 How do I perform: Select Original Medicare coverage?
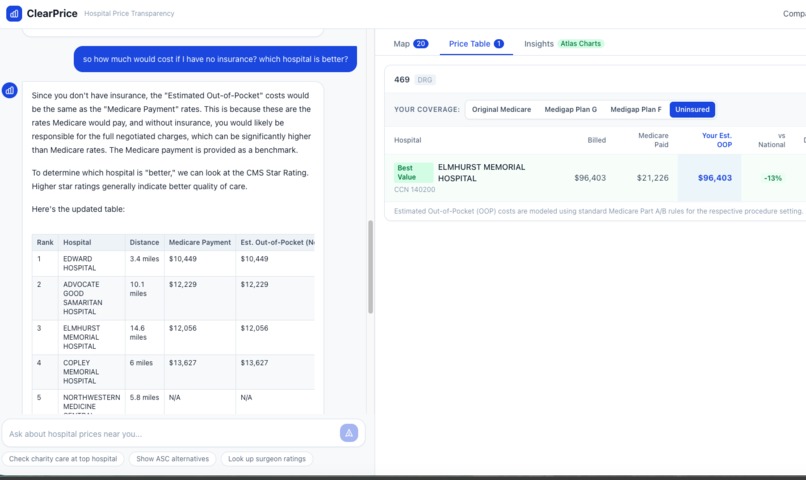coord(501,109)
